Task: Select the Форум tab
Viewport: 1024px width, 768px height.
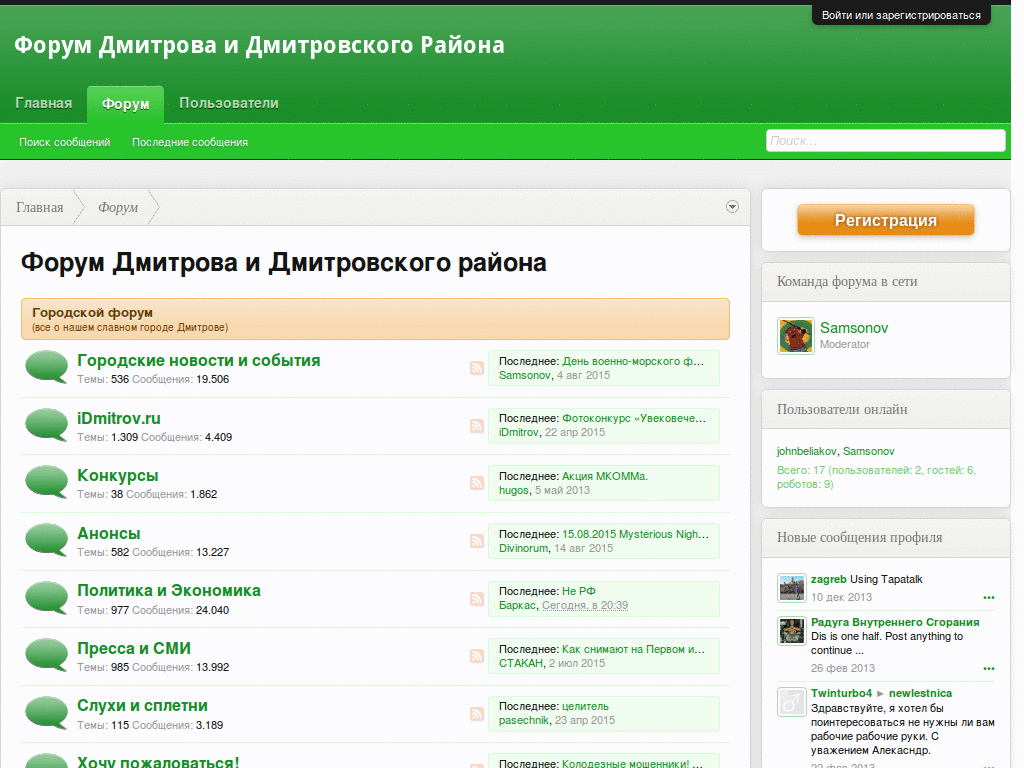Action: 125,104
